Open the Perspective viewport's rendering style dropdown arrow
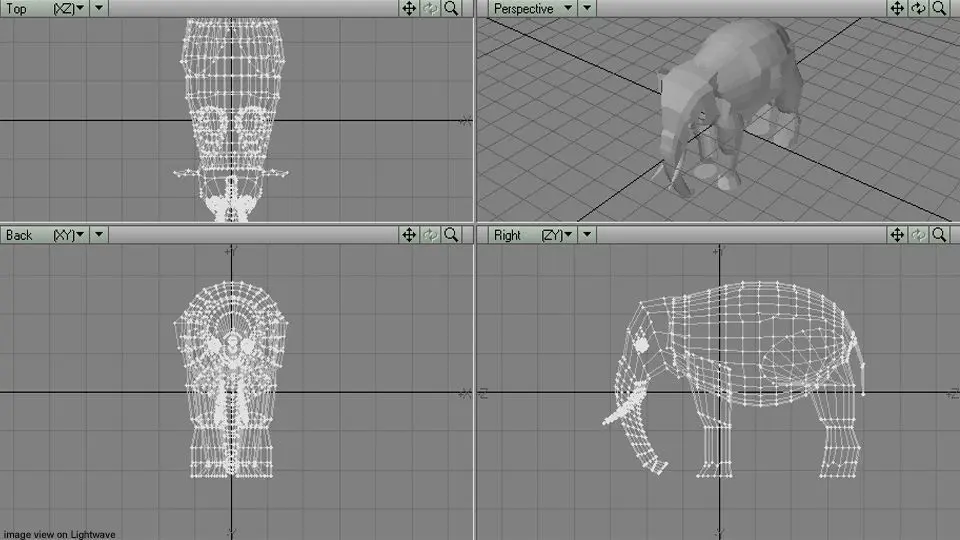 (x=587, y=9)
